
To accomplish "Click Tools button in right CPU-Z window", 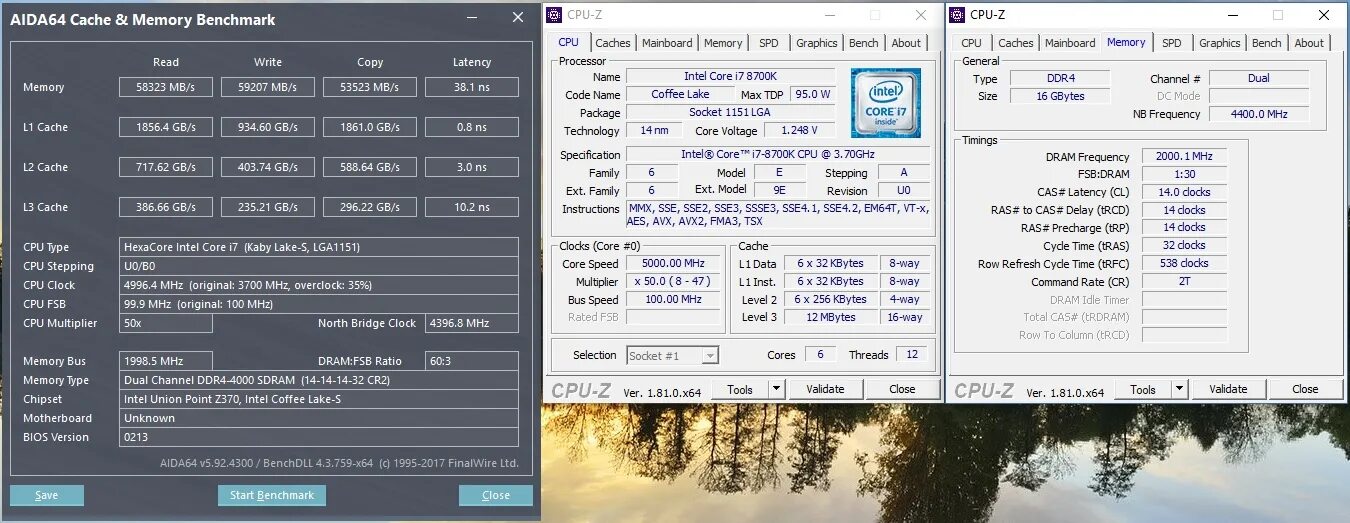I will (x=1143, y=389).
